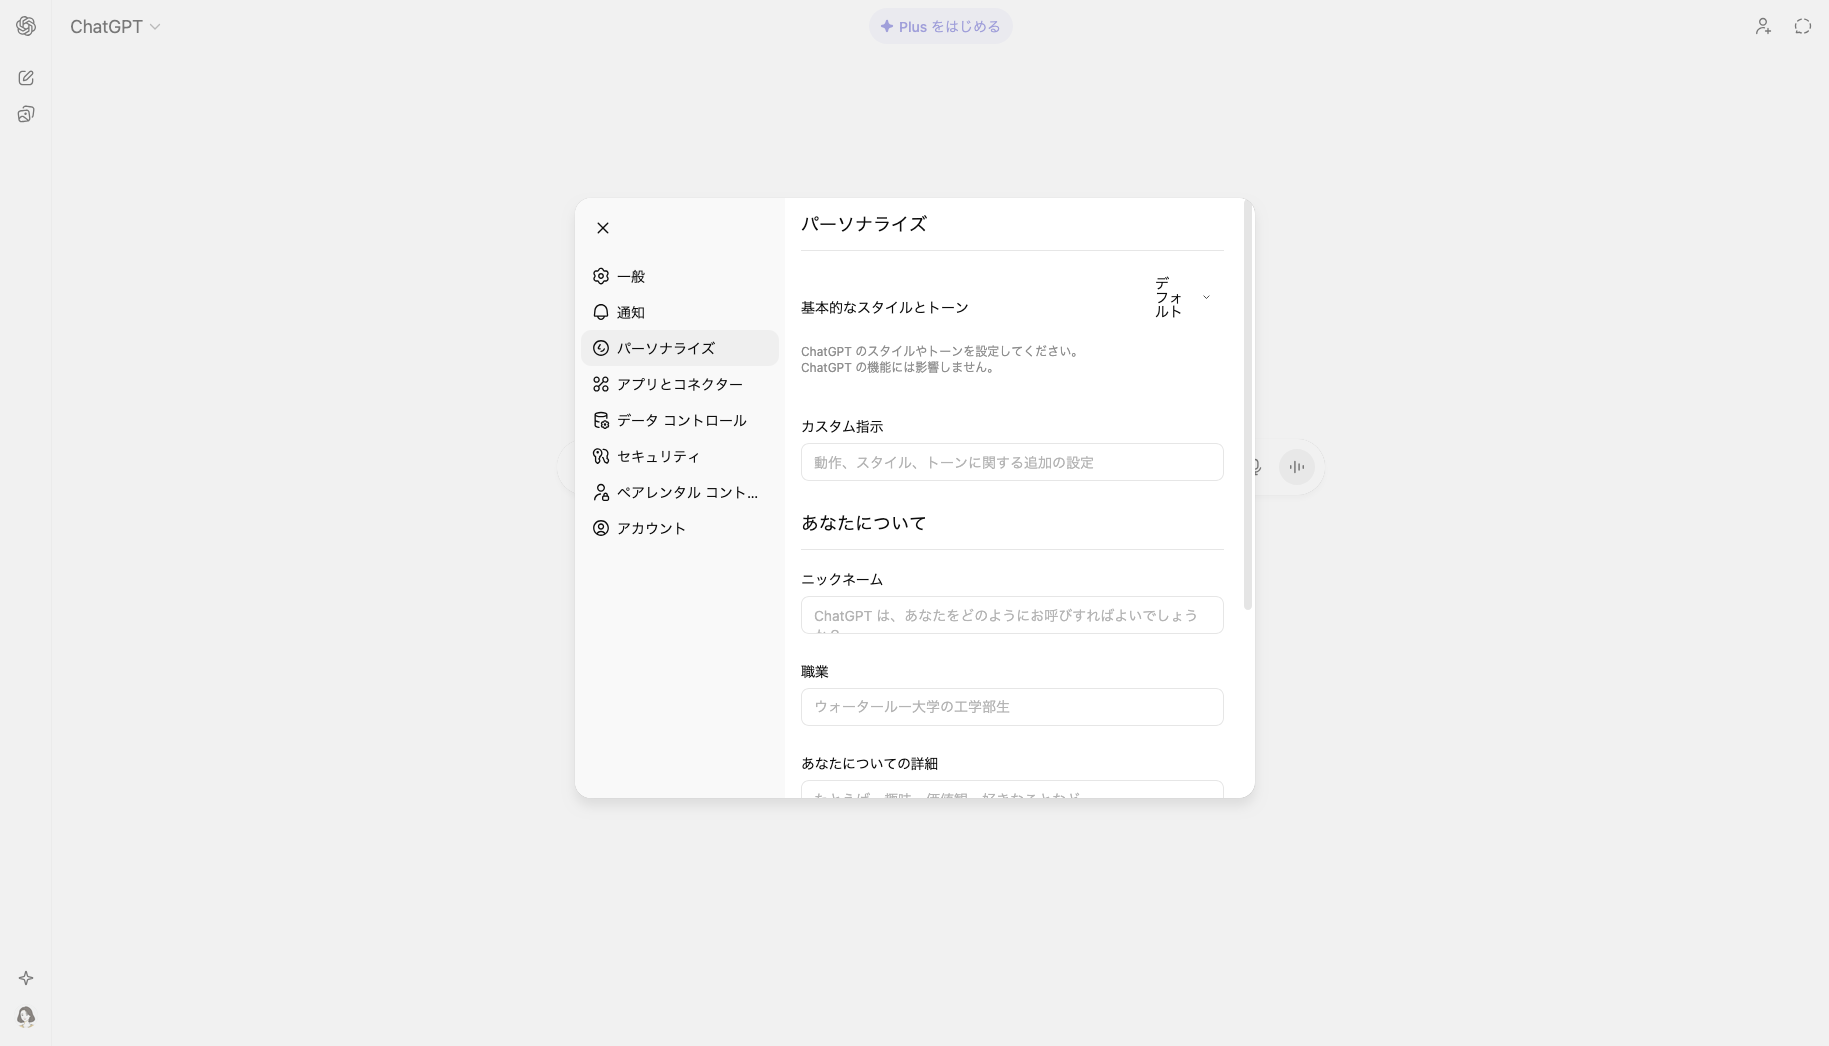Click the ChatGPT logo in the top corner

26,26
